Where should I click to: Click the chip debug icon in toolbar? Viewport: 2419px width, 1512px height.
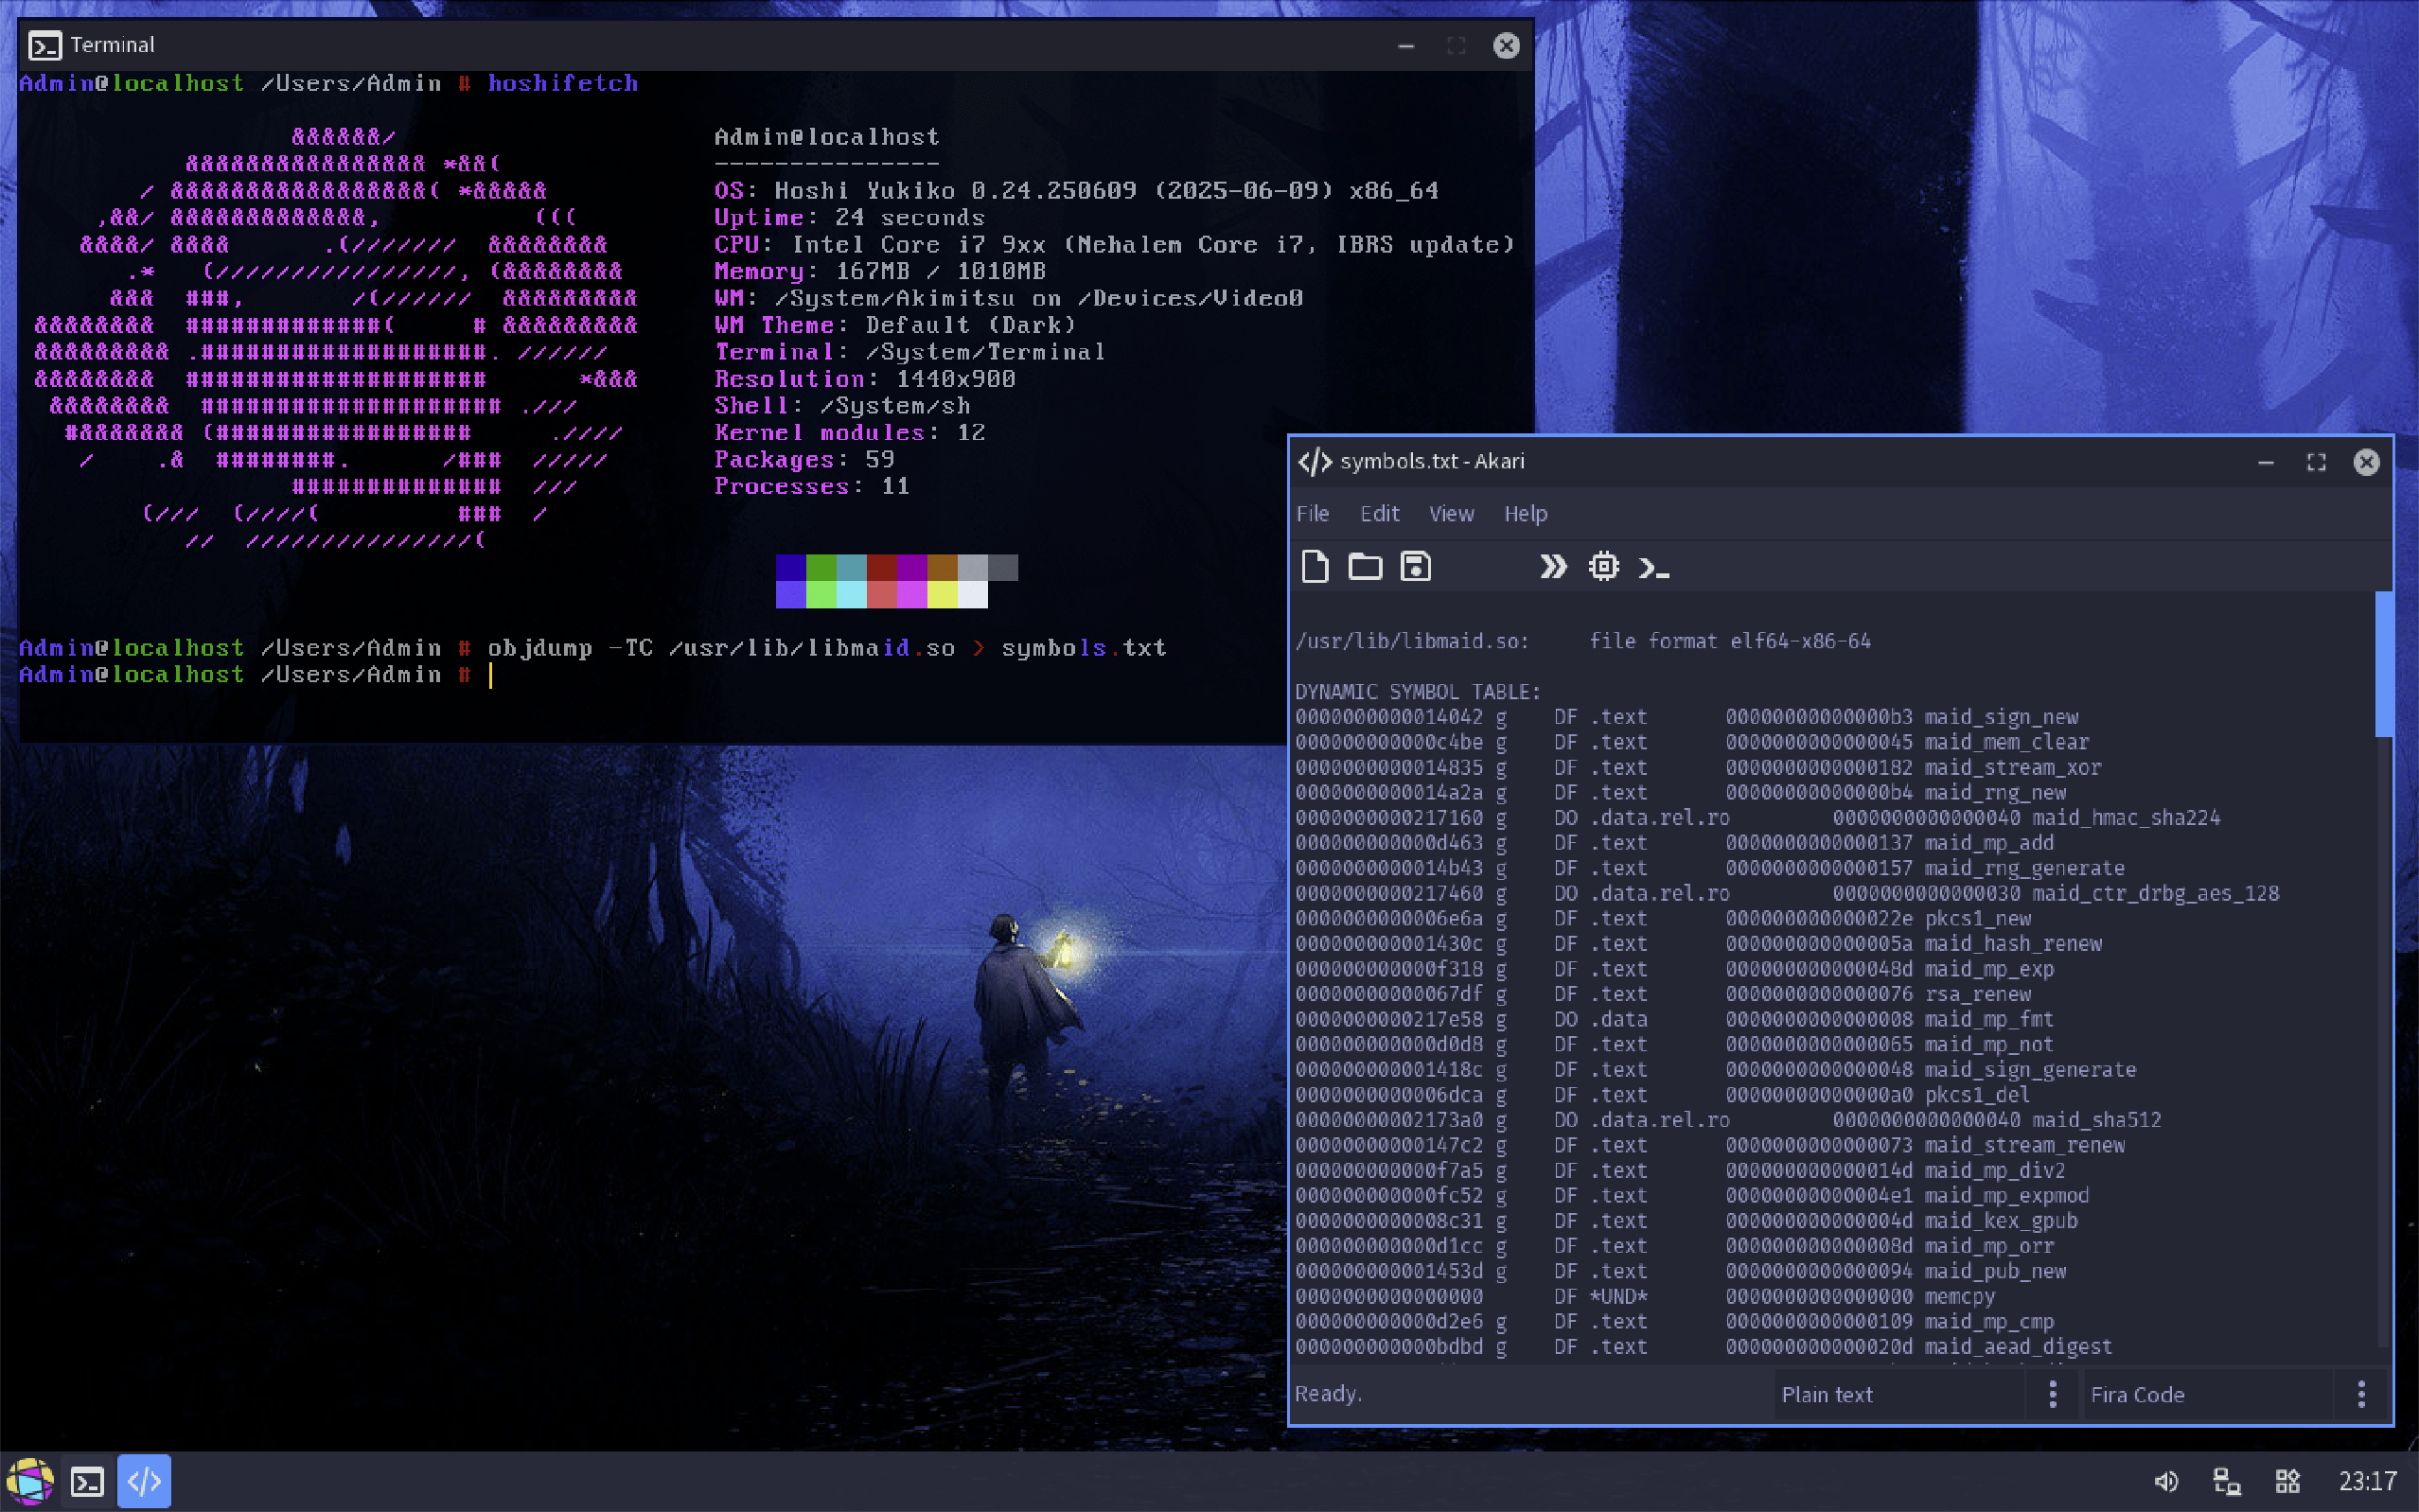pos(1603,567)
